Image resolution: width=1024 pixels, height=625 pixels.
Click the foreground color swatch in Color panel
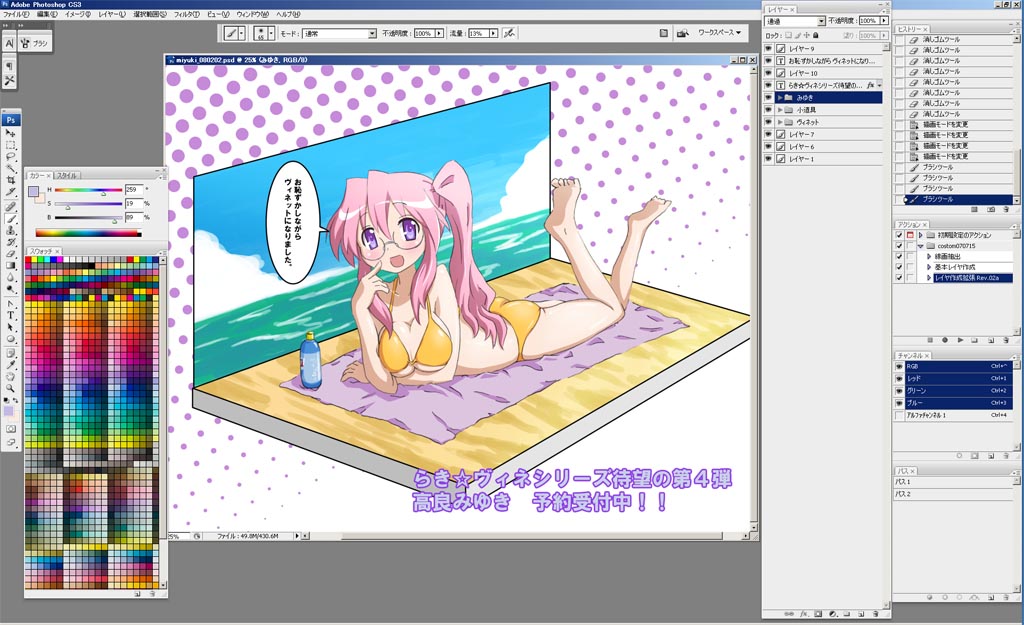[x=33, y=191]
